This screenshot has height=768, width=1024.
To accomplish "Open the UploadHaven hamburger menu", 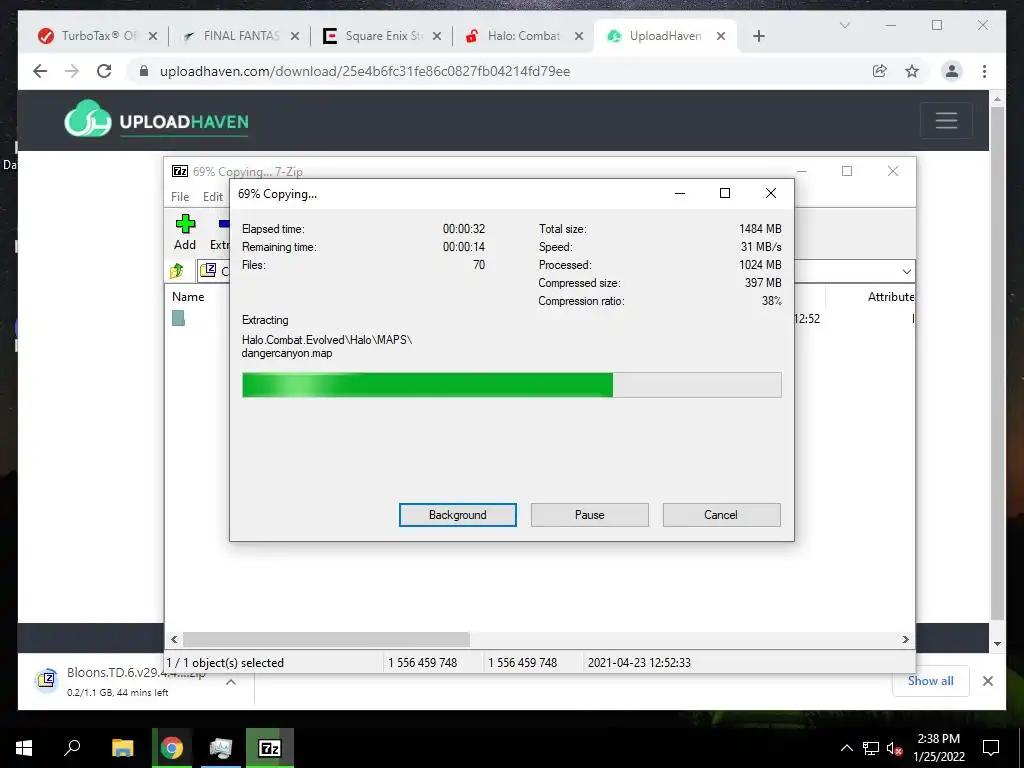I will coord(946,120).
